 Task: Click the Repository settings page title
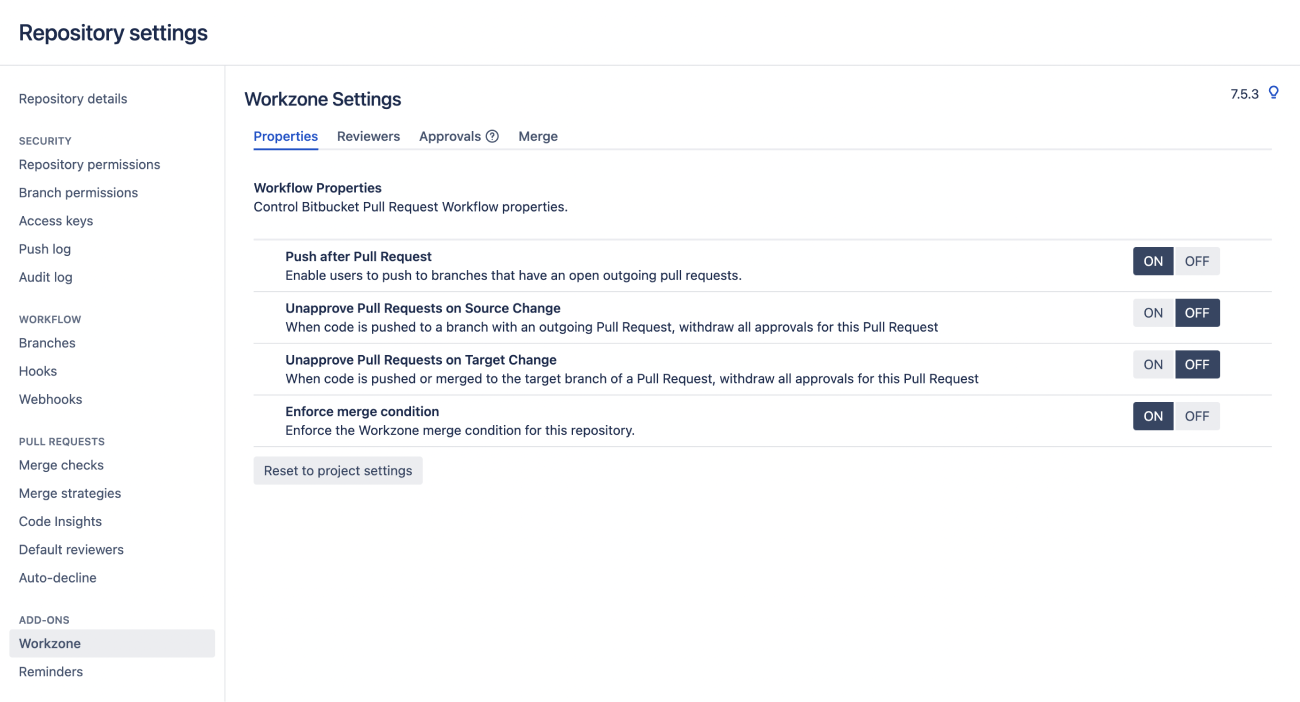113,33
